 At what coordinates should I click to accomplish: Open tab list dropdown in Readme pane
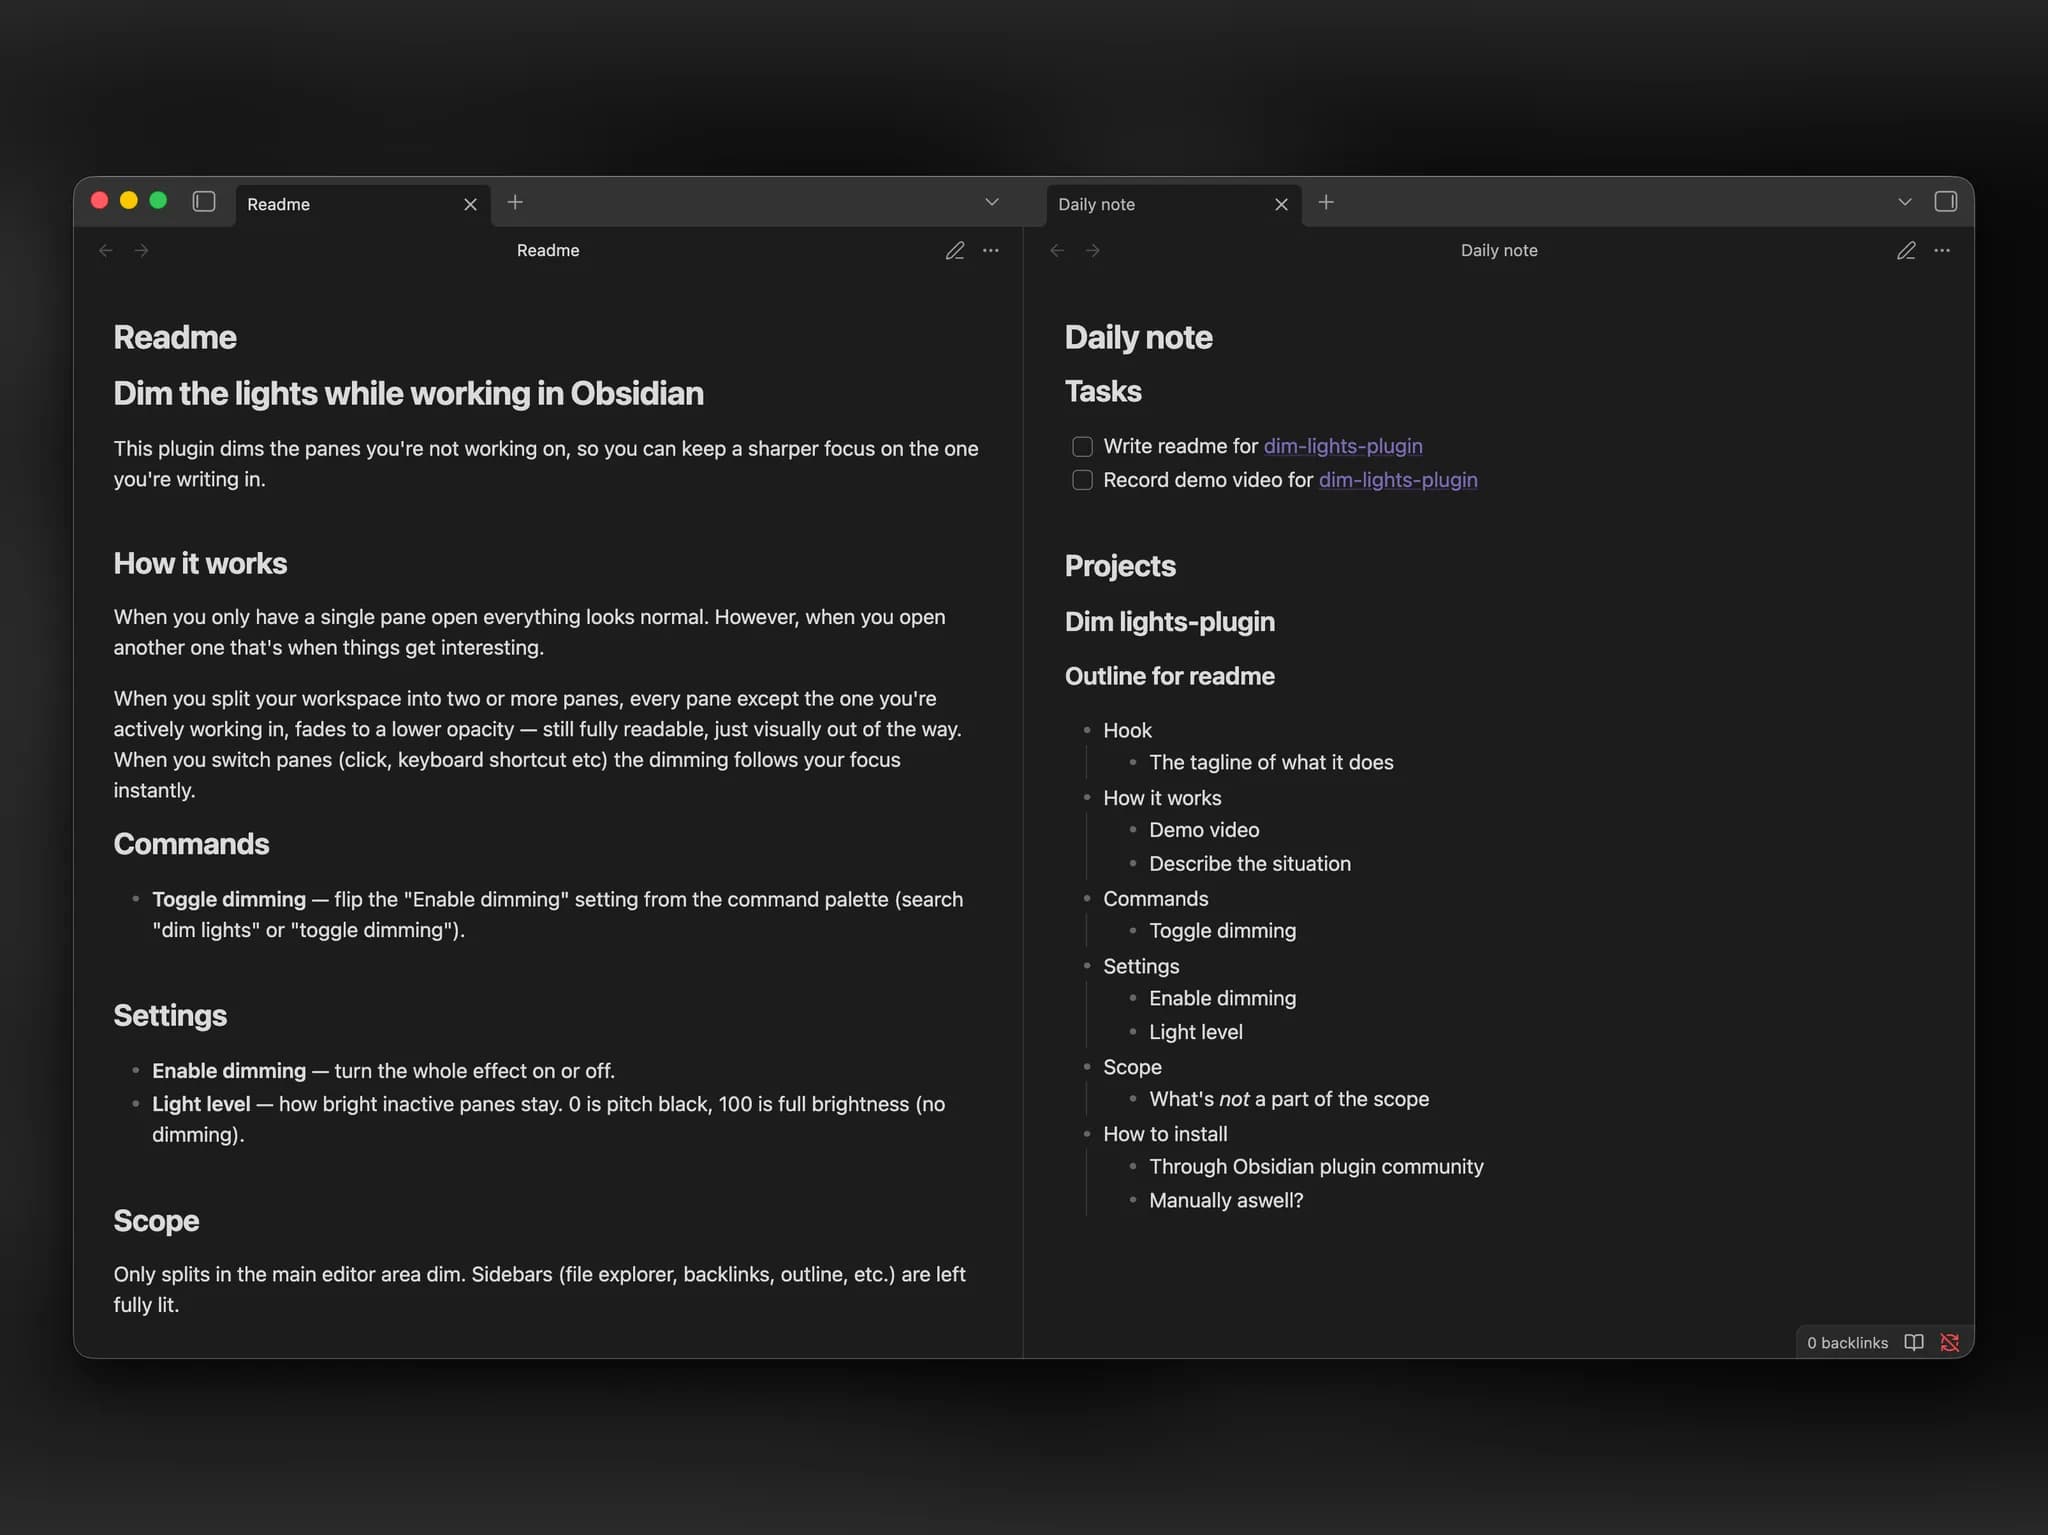[992, 202]
